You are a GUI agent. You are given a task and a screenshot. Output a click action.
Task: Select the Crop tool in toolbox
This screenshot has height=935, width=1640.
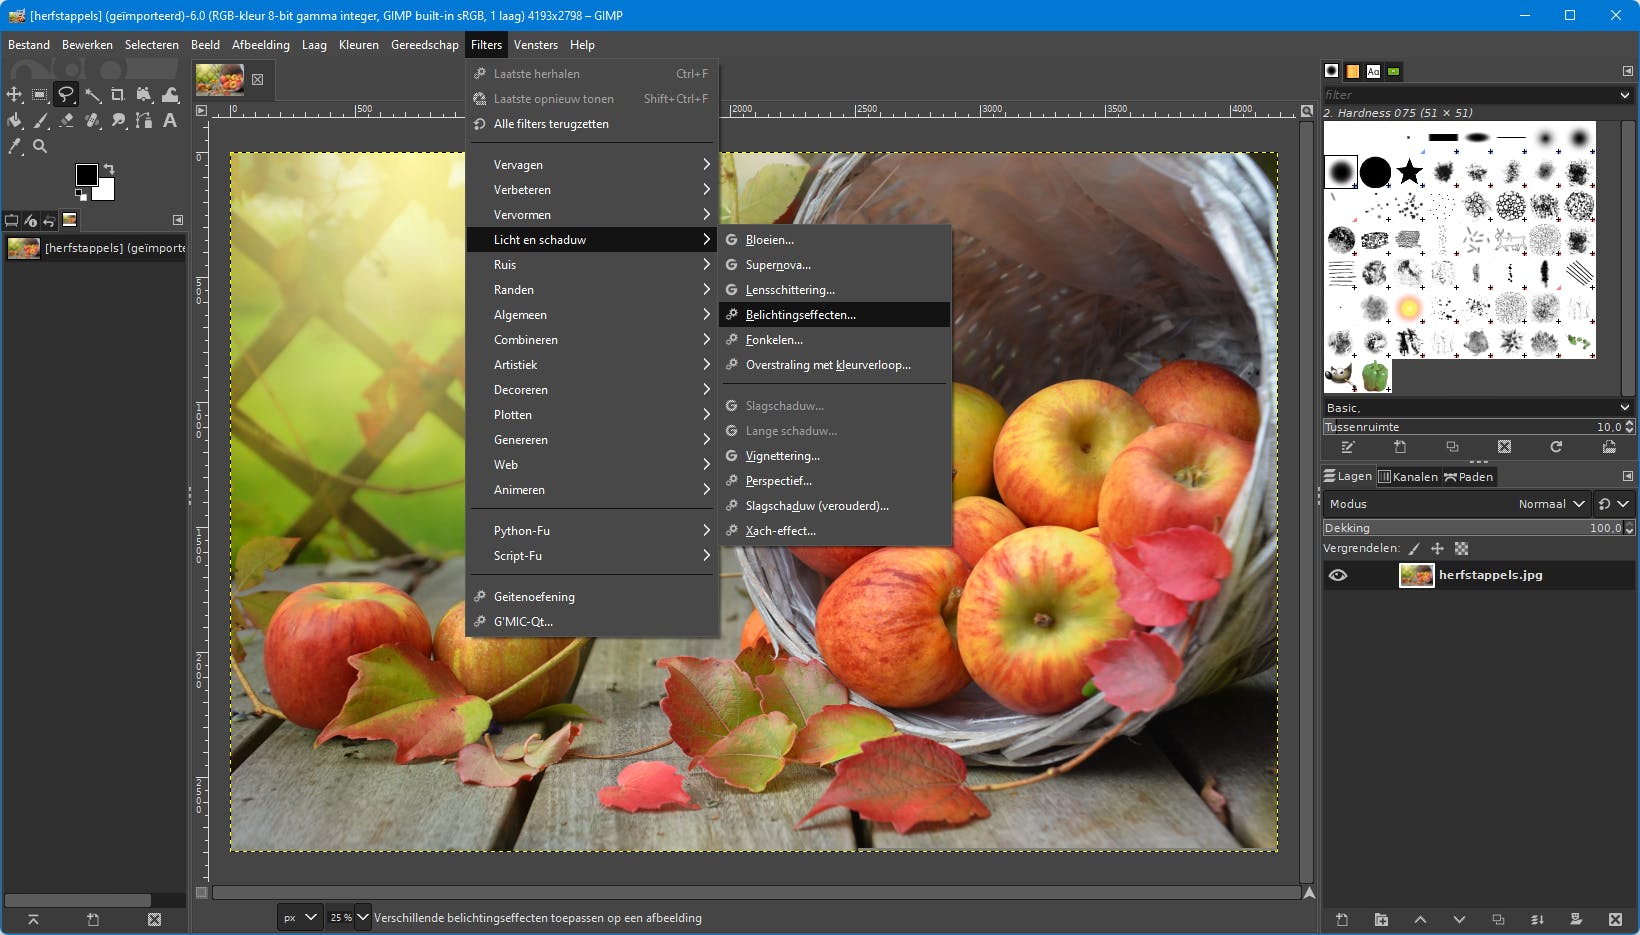coord(118,95)
